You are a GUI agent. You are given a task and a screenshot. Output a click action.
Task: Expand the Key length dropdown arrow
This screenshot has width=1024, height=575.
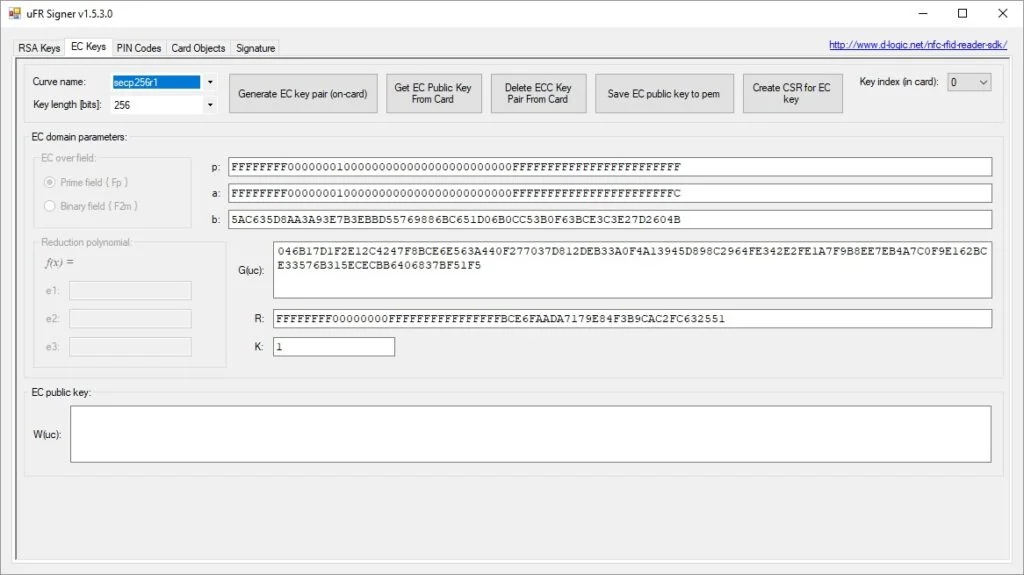click(x=210, y=105)
